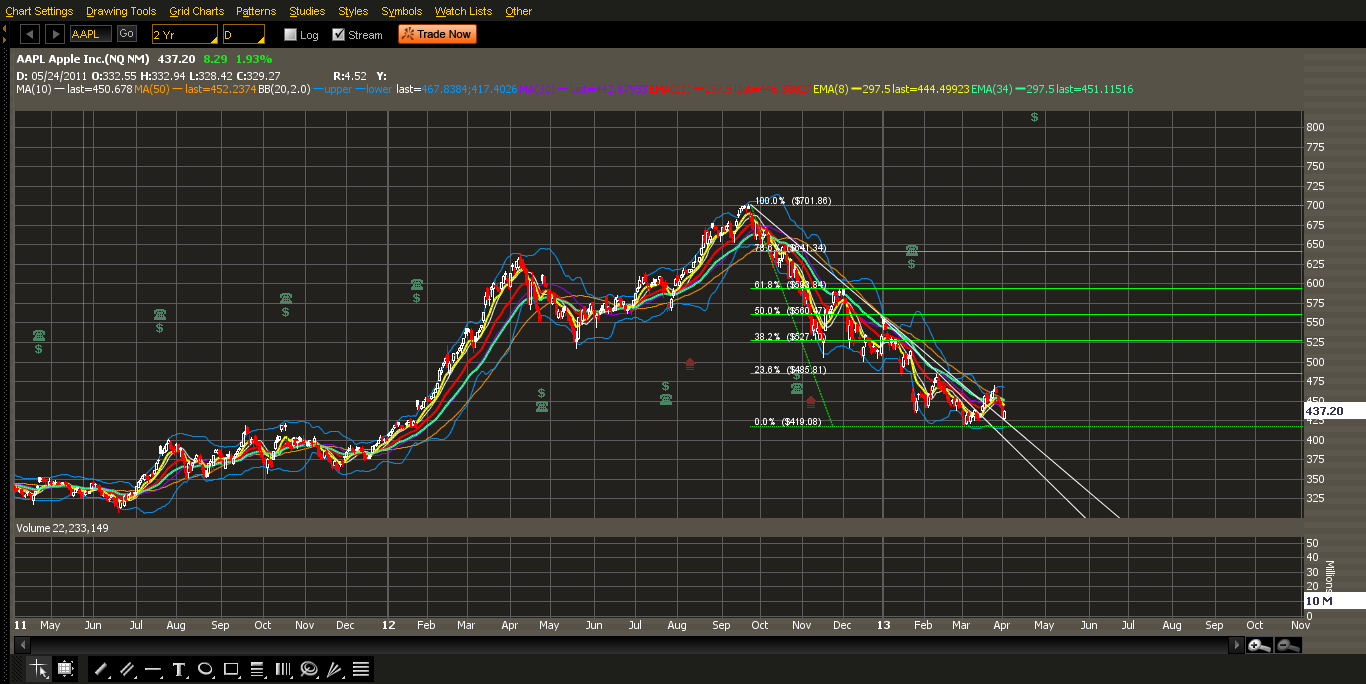Image resolution: width=1366 pixels, height=684 pixels.
Task: Enable the Log scale checkbox
Action: (x=291, y=35)
